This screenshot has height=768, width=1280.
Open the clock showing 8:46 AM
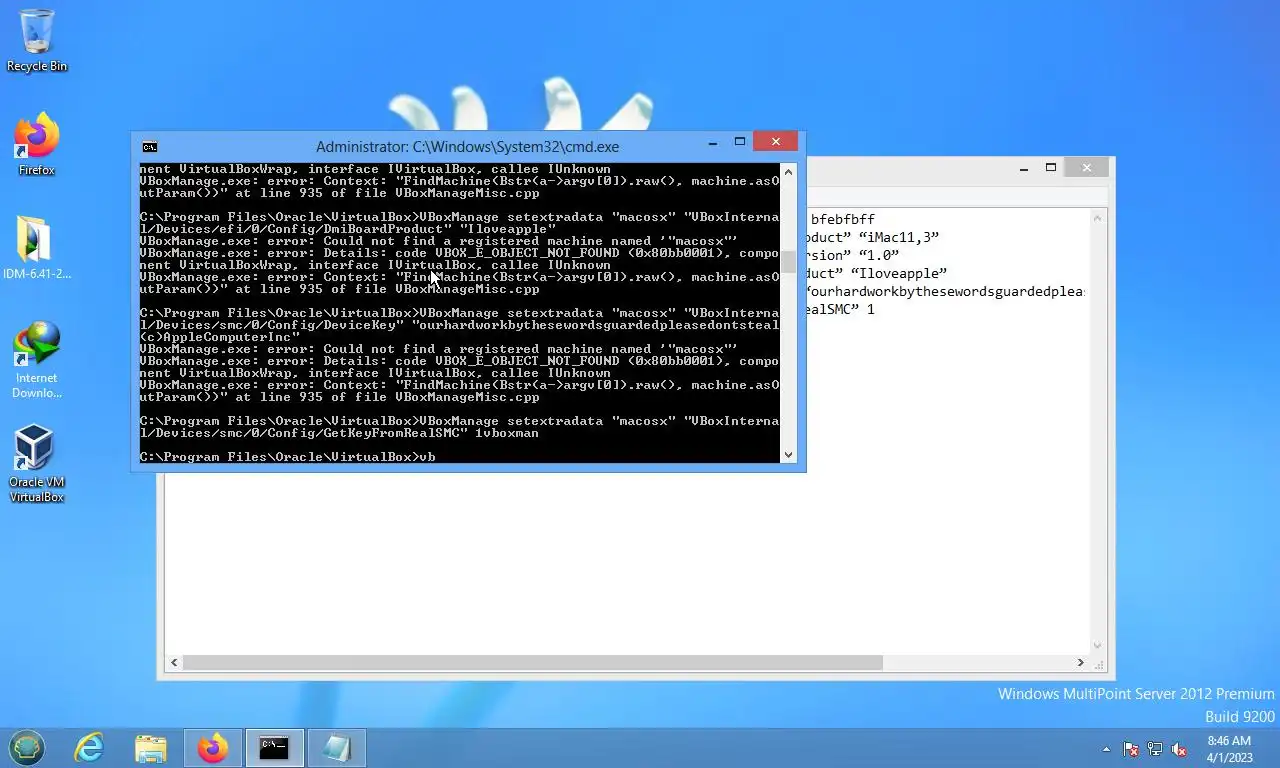[1229, 749]
